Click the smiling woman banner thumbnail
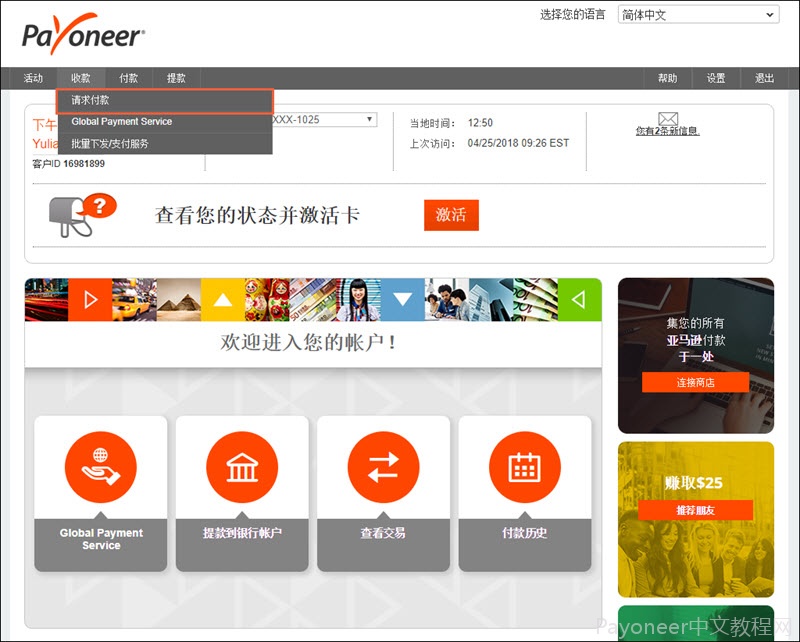 point(359,300)
